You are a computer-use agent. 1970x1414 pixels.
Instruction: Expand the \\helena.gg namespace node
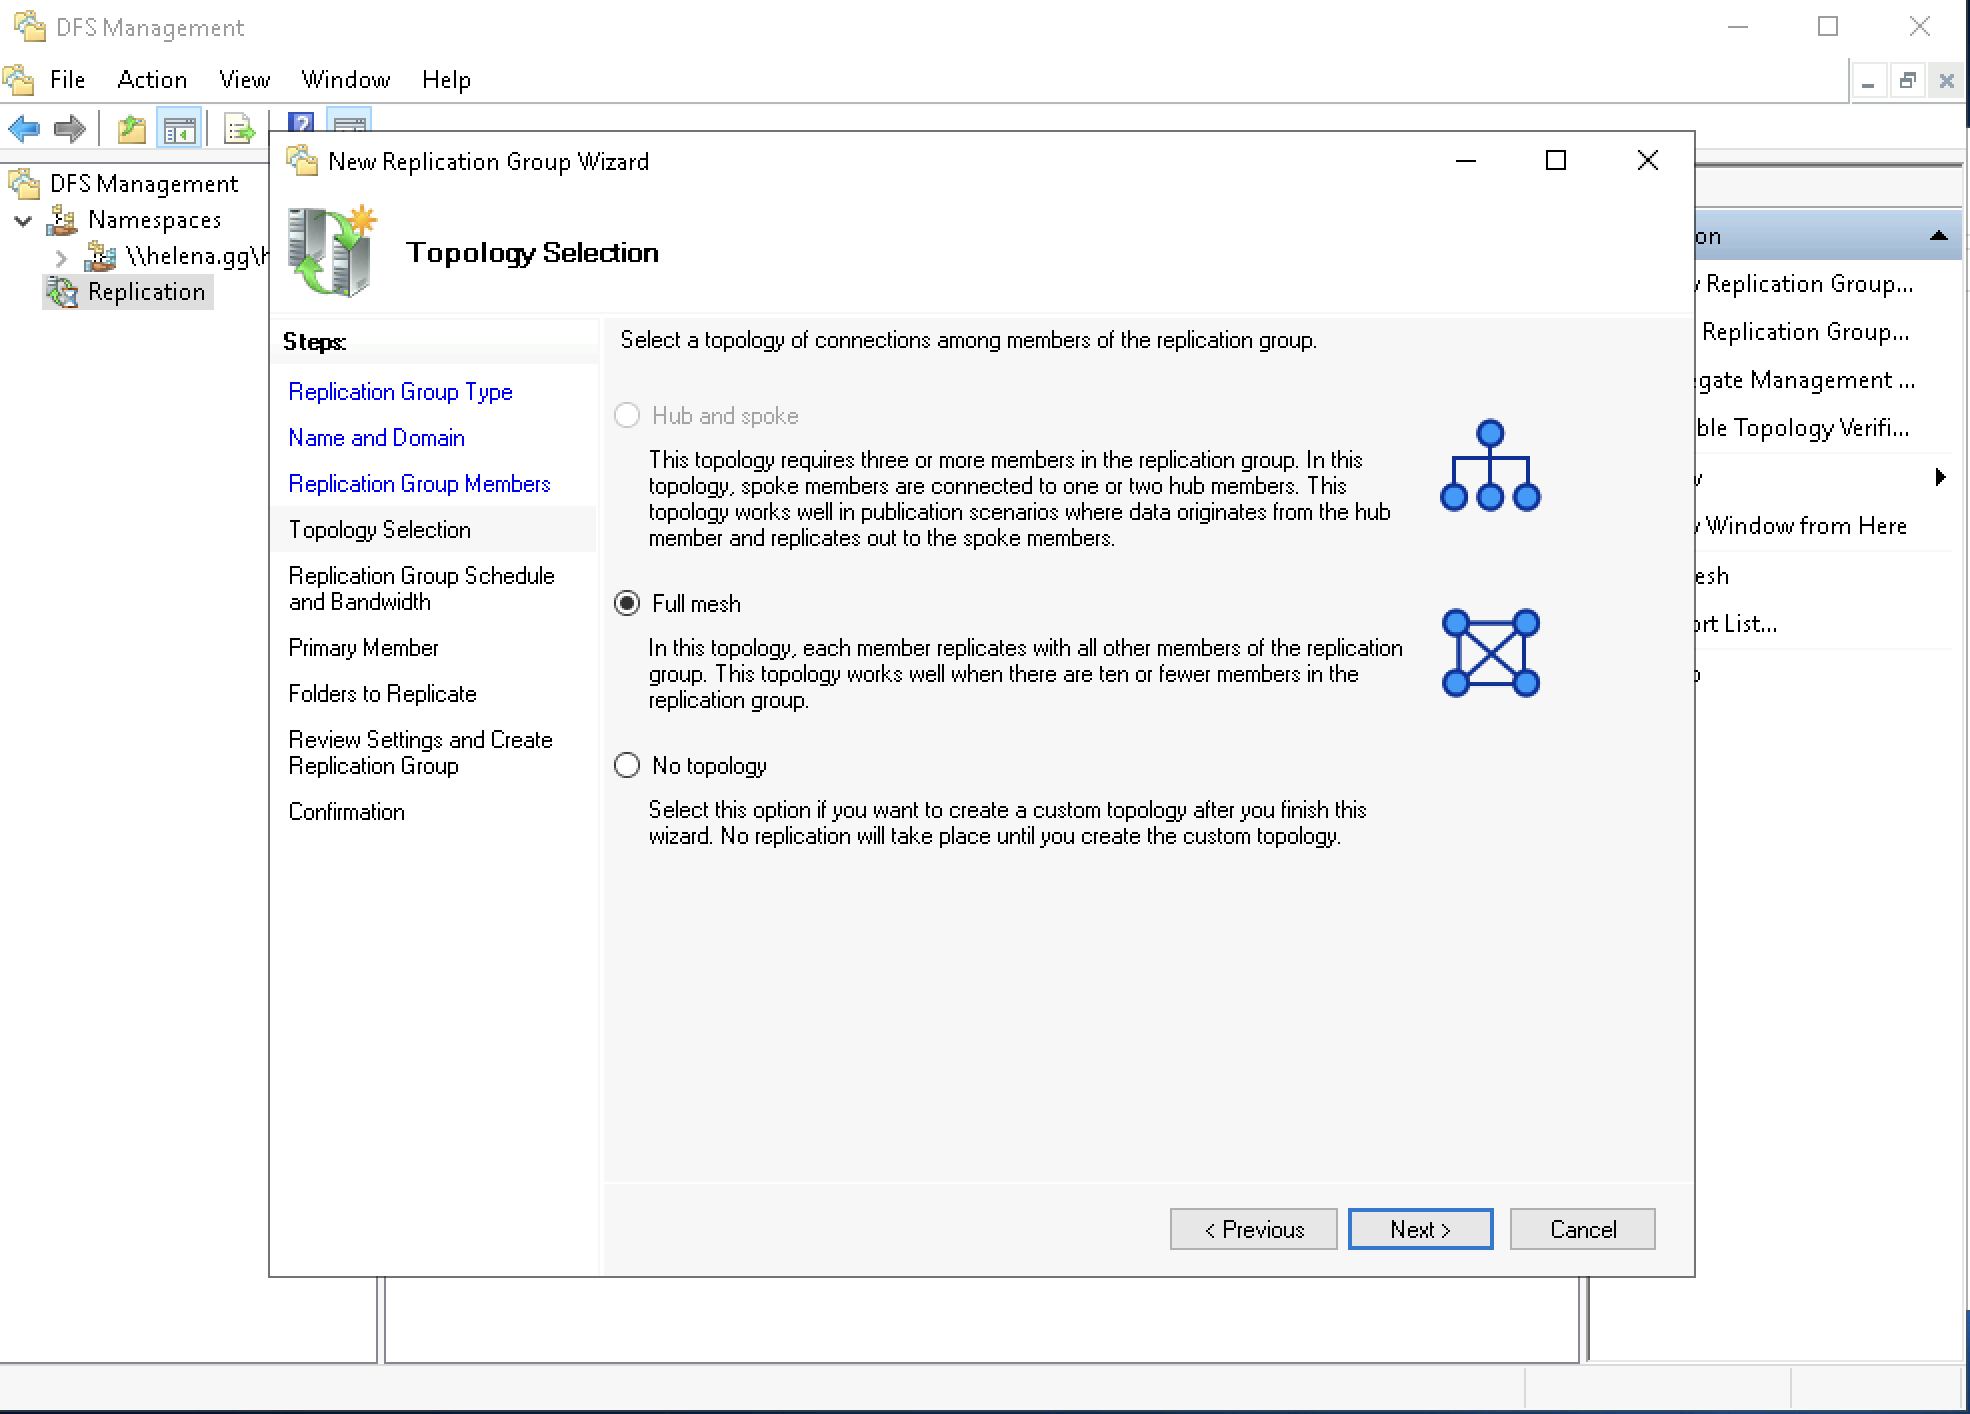[x=61, y=257]
